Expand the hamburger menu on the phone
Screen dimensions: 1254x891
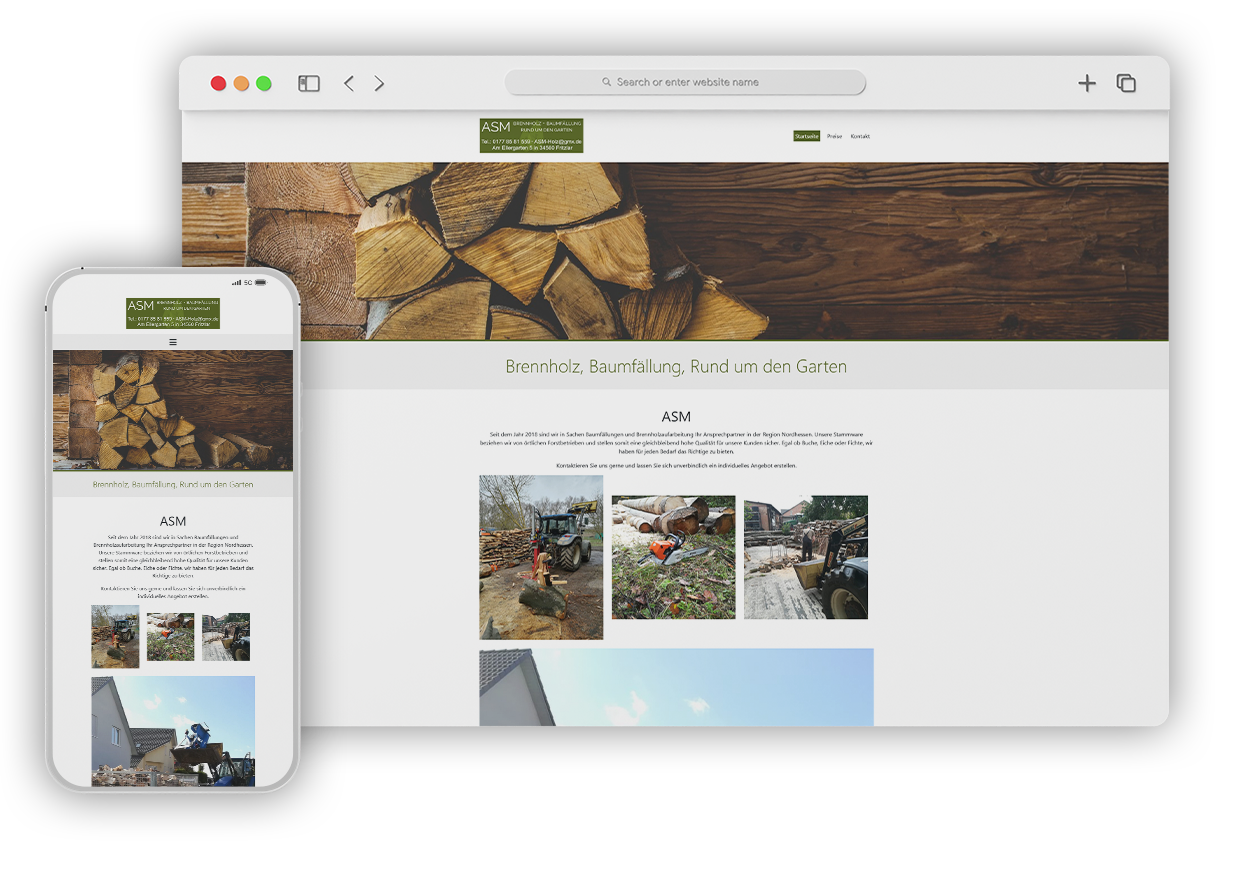(173, 342)
